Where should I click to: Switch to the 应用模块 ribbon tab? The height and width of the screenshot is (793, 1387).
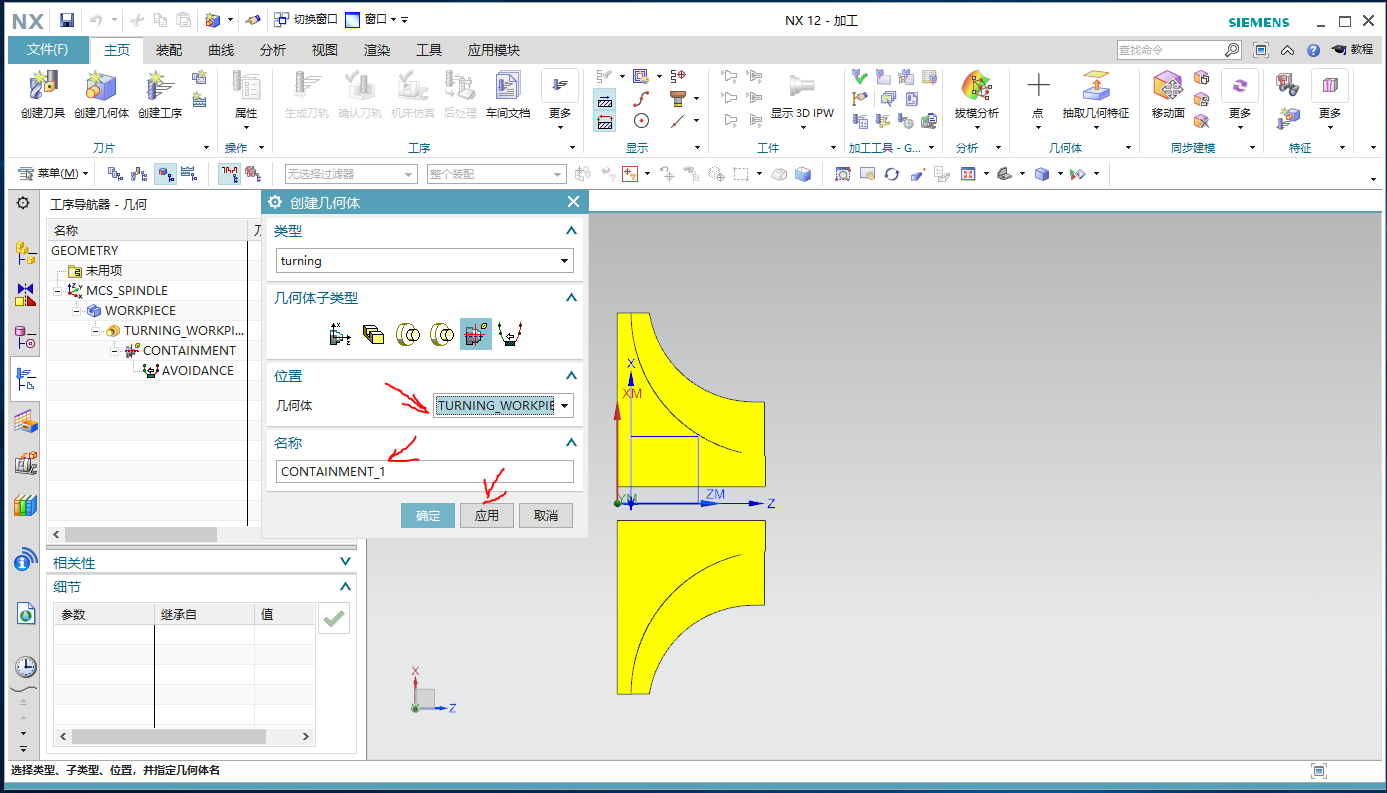[494, 50]
